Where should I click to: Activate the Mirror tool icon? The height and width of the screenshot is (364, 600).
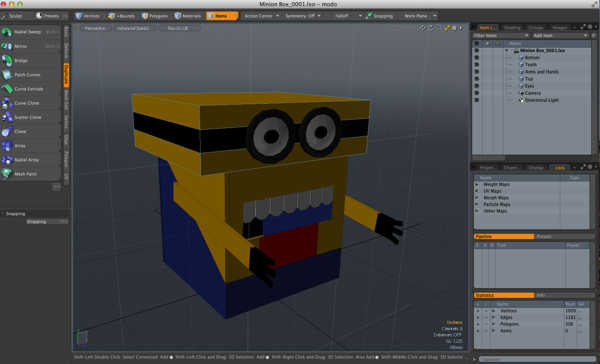click(x=7, y=46)
